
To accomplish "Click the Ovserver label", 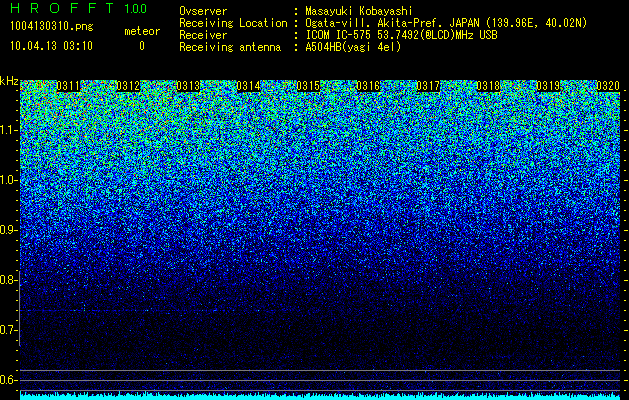I will 203,11.
